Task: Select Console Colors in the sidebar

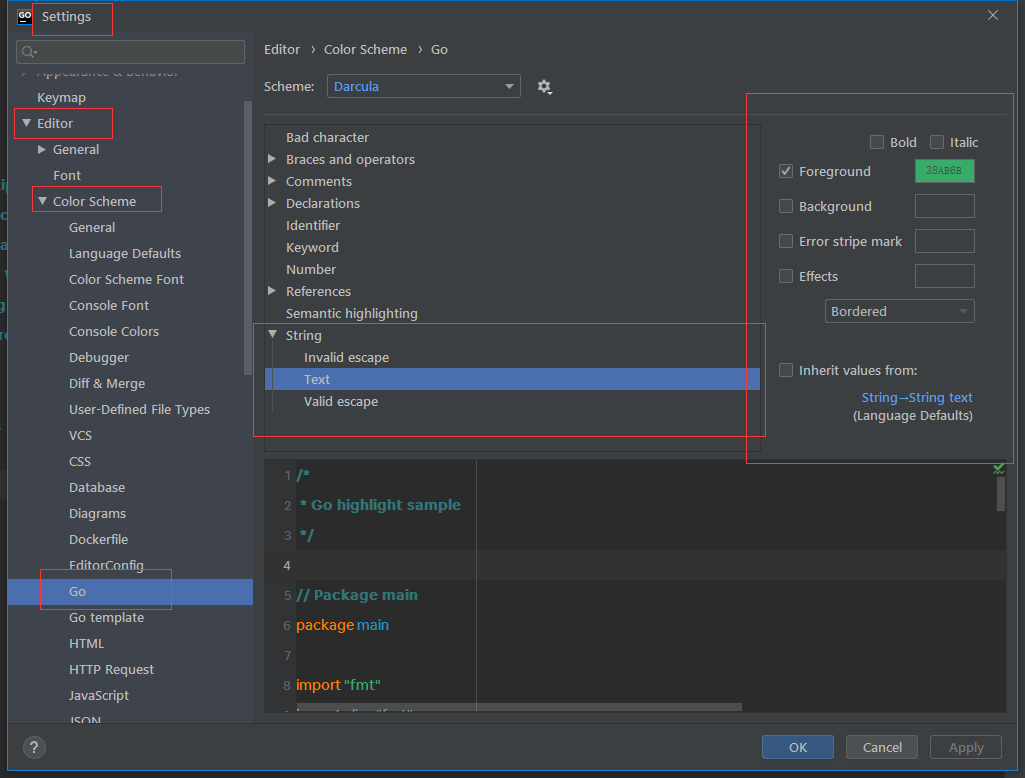Action: coord(114,331)
